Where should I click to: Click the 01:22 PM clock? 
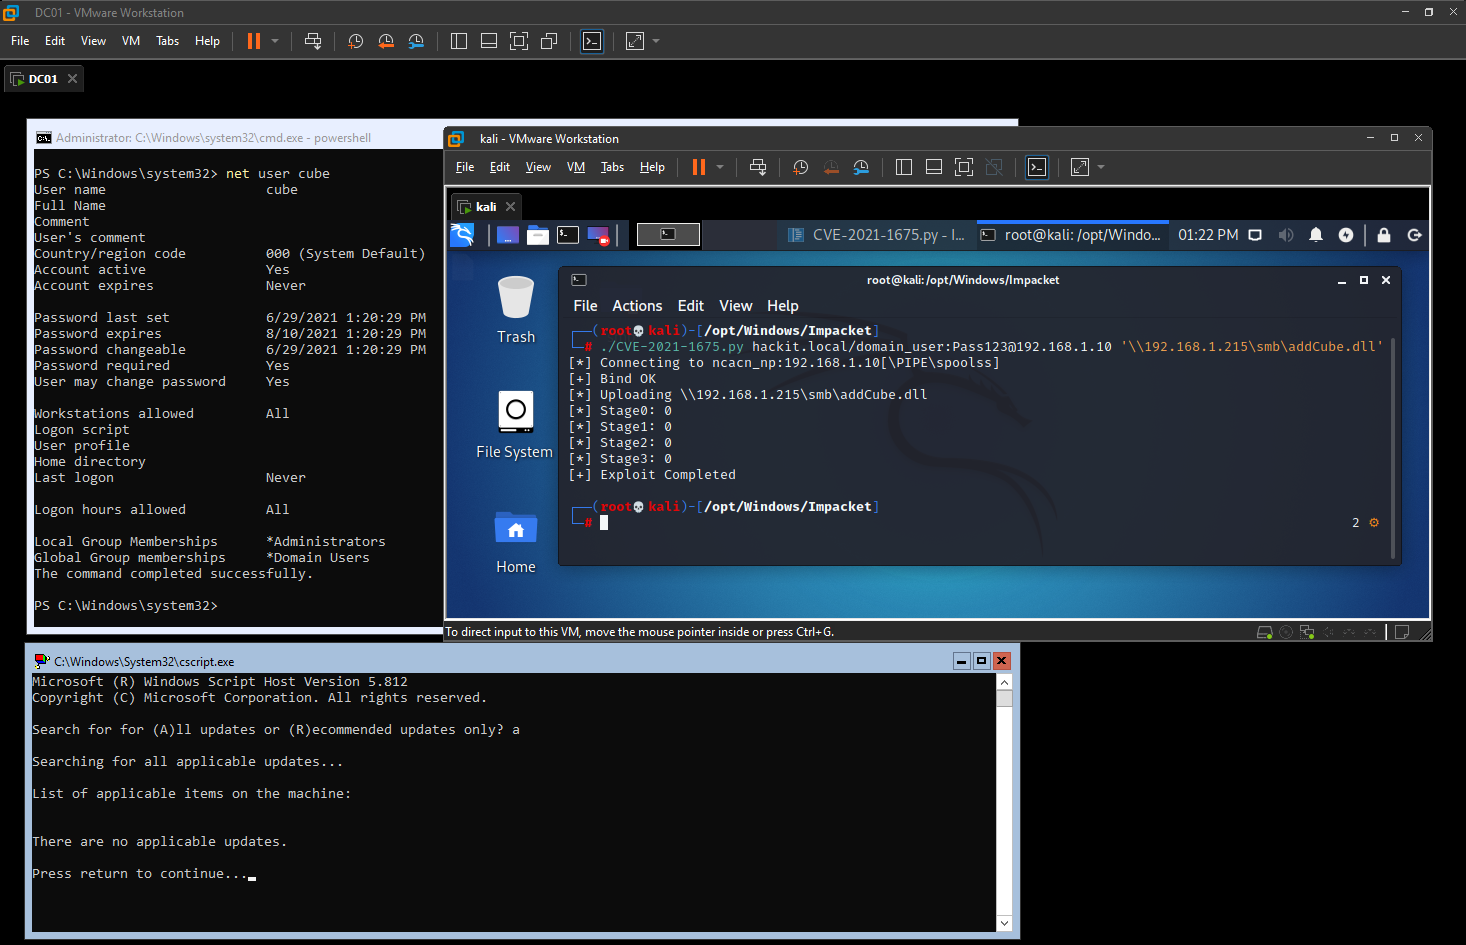[1208, 235]
